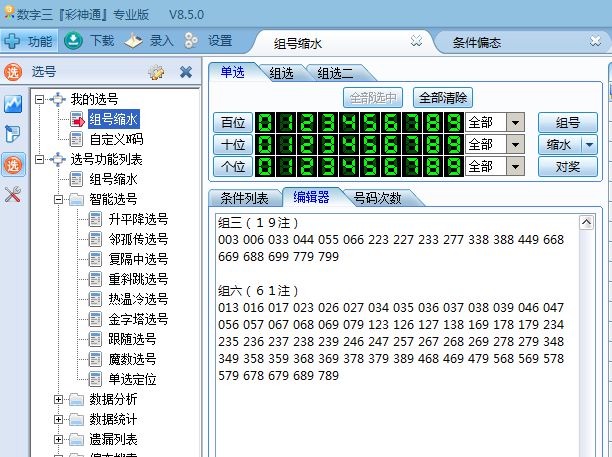612x457 pixels.
Task: Open the 功能 function menu
Action: click(x=28, y=41)
